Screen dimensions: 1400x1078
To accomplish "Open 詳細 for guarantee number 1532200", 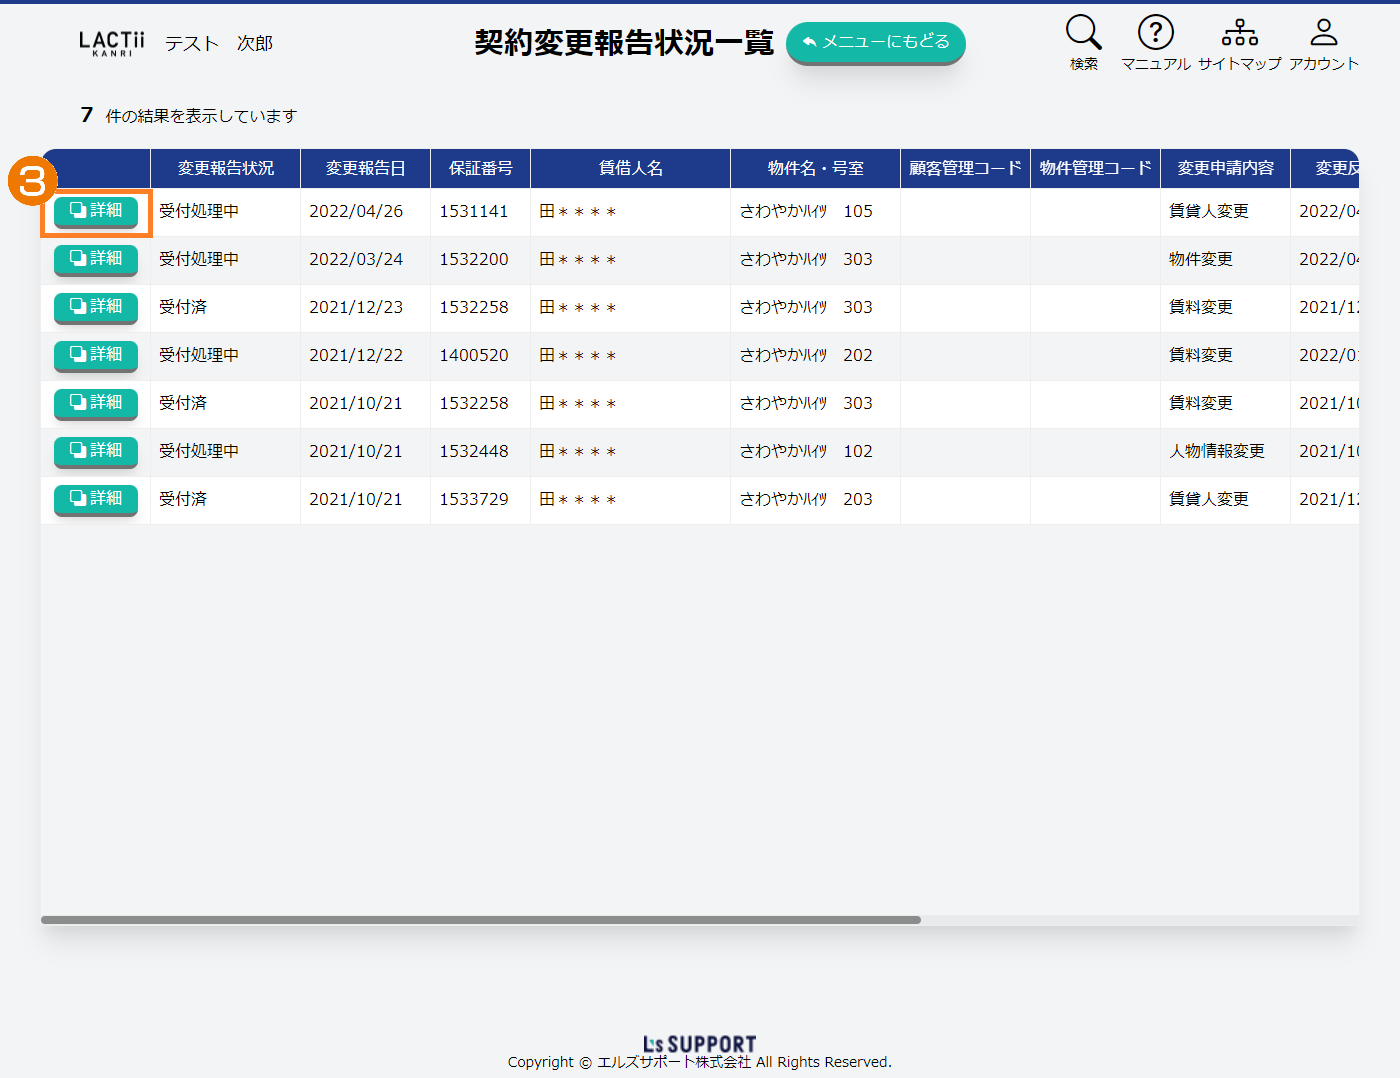I will [96, 259].
